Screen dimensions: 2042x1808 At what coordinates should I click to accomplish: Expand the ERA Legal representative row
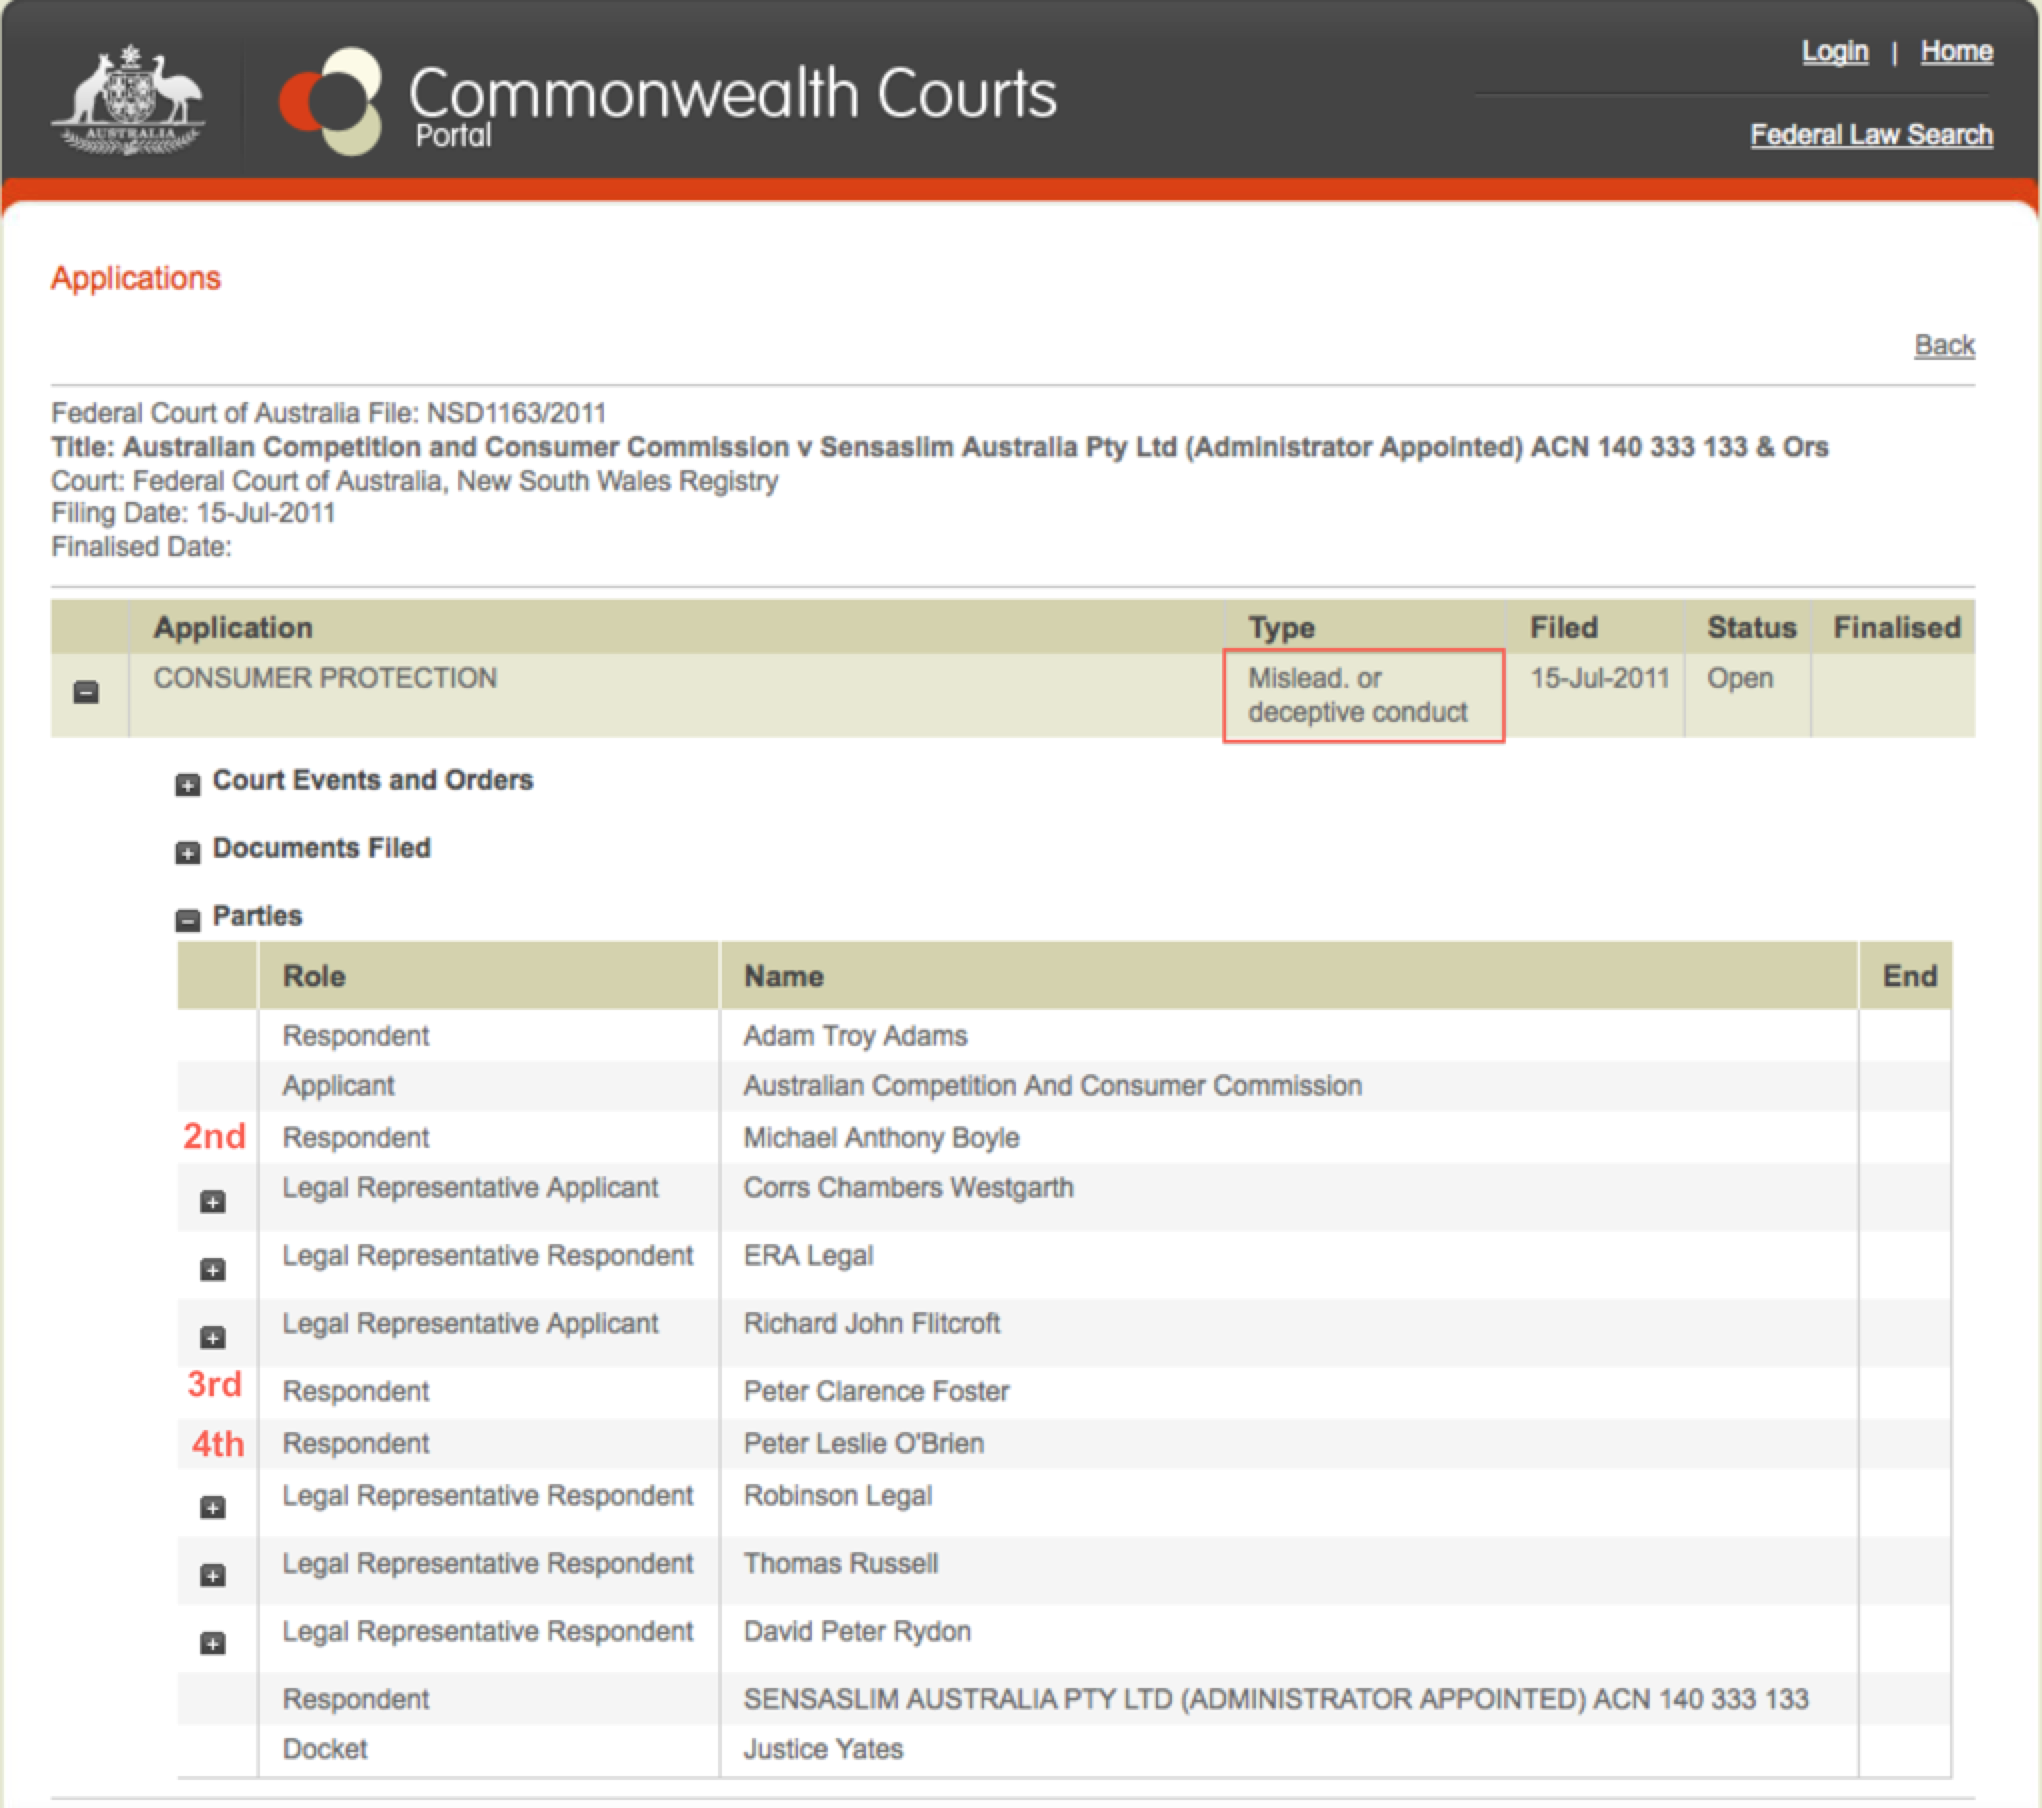(212, 1270)
